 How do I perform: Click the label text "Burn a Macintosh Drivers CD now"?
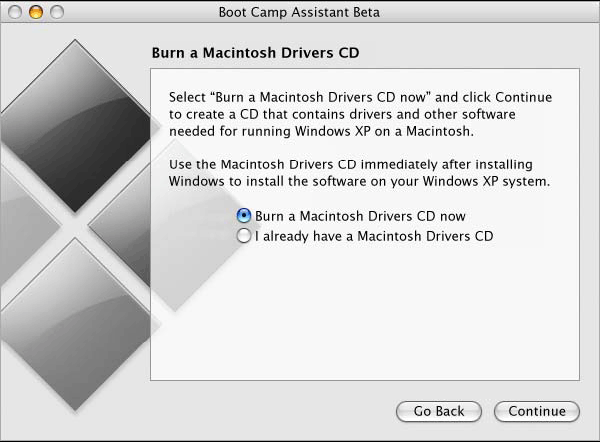coord(360,216)
